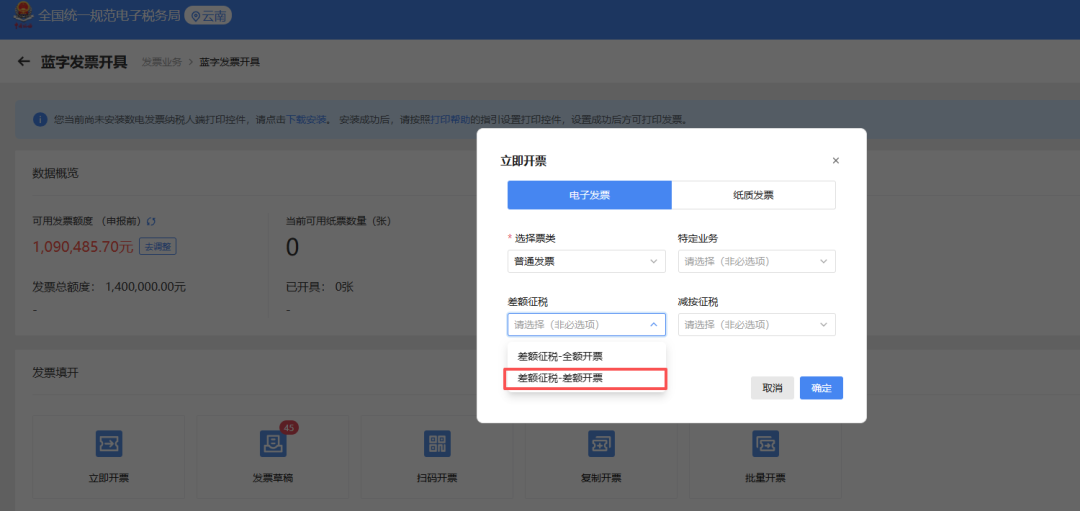
Task: Click the 取消 button
Action: click(772, 388)
